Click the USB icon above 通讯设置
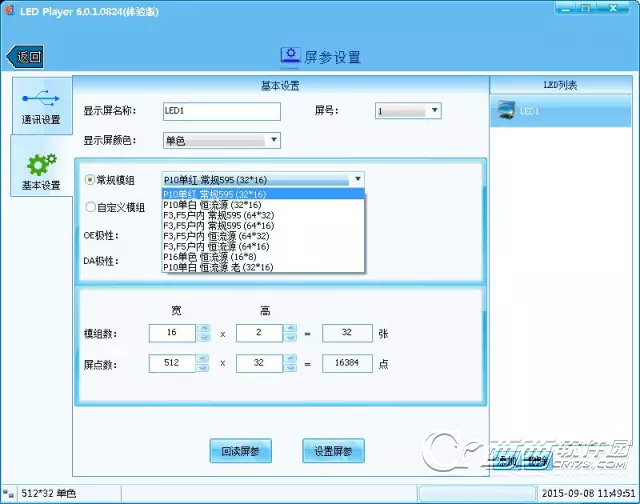 click(41, 98)
